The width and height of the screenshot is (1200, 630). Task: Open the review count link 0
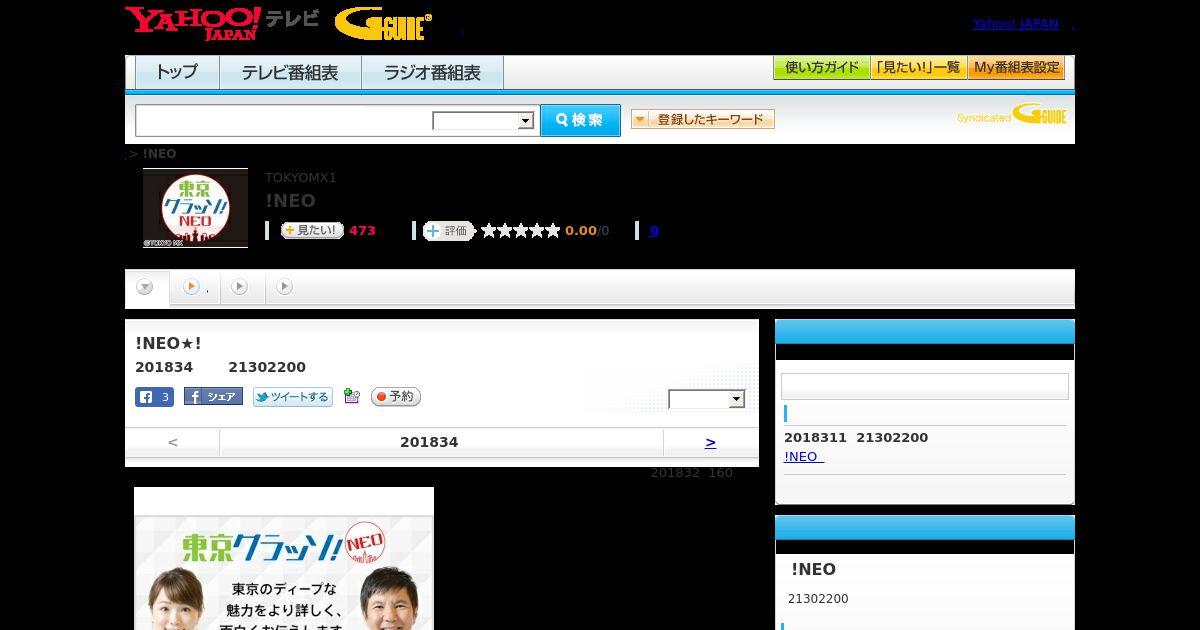654,230
